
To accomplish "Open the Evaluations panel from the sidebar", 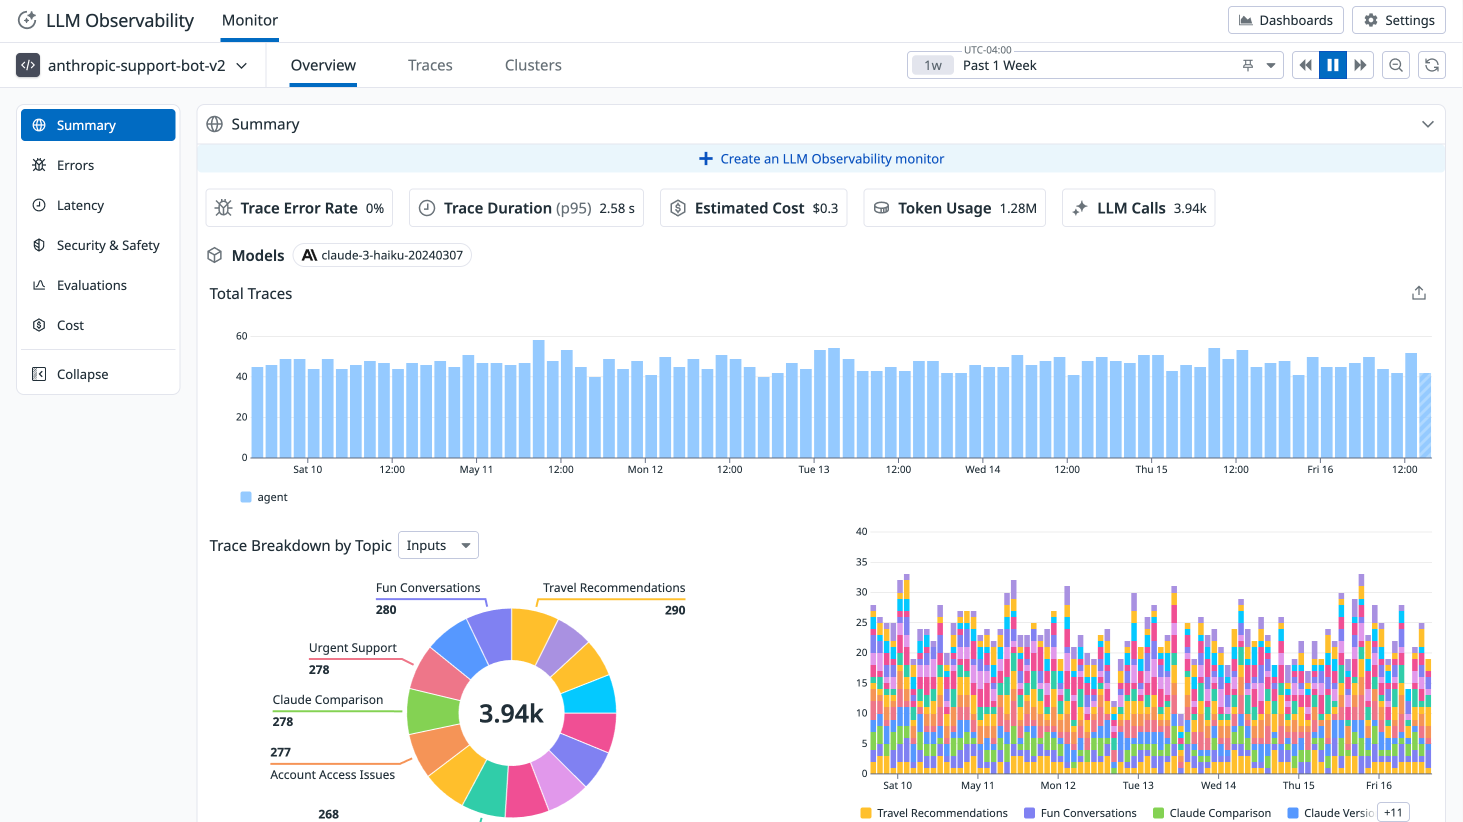I will [x=89, y=285].
